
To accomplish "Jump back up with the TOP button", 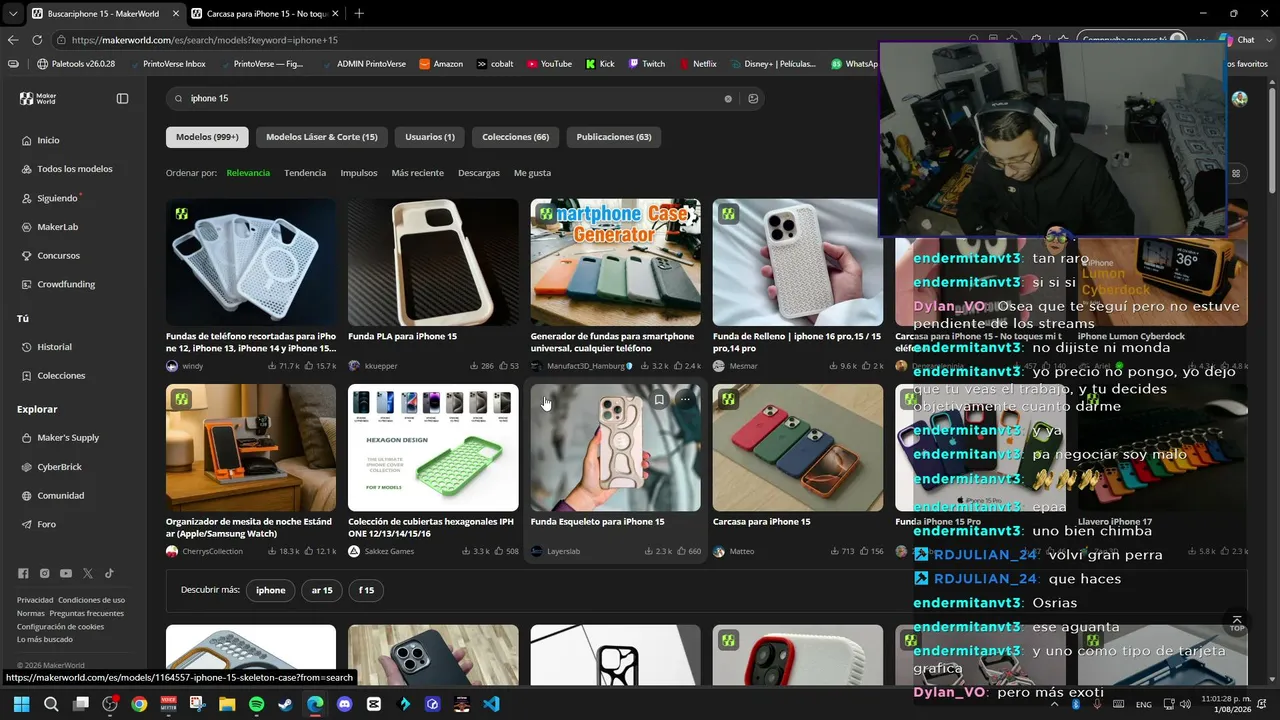I will click(x=1237, y=623).
